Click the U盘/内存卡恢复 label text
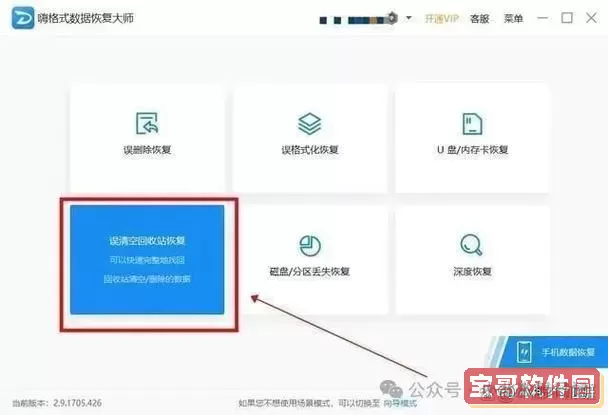 [472, 150]
